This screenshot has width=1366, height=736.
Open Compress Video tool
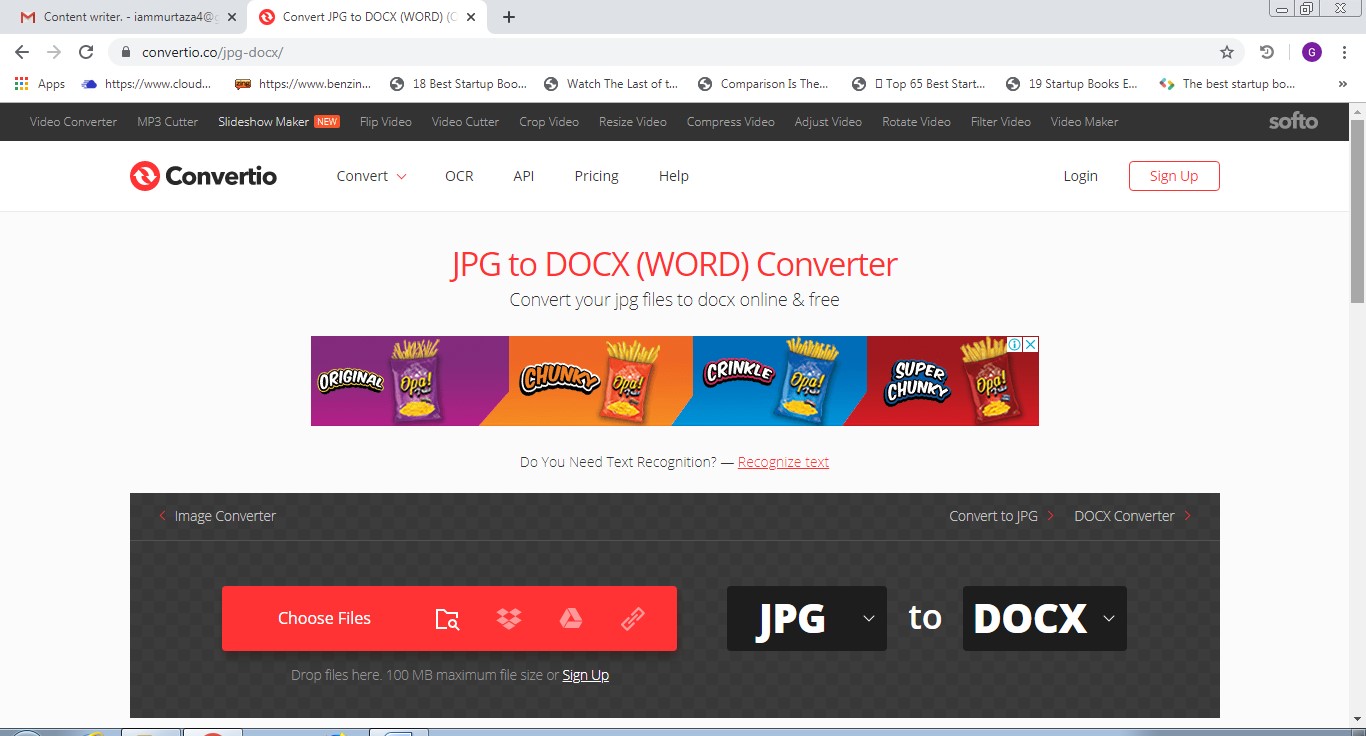[x=730, y=122]
